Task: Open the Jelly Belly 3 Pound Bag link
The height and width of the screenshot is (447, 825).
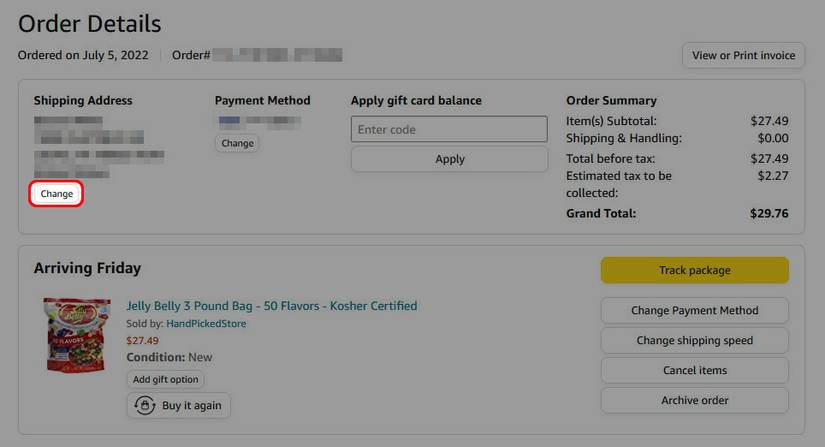Action: click(271, 306)
